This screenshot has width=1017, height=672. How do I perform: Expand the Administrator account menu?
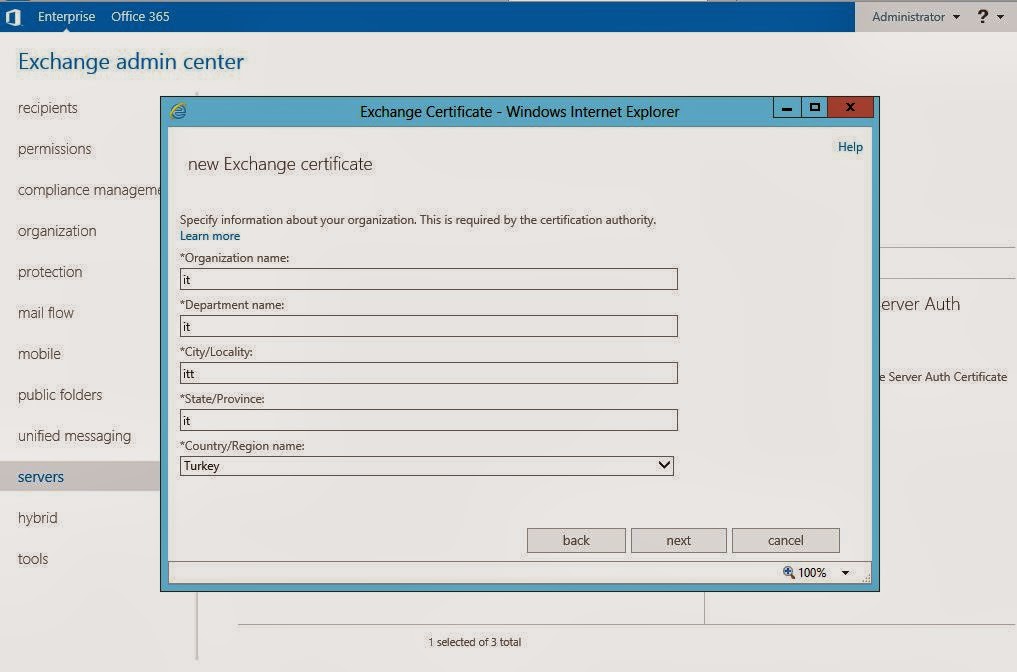(915, 17)
